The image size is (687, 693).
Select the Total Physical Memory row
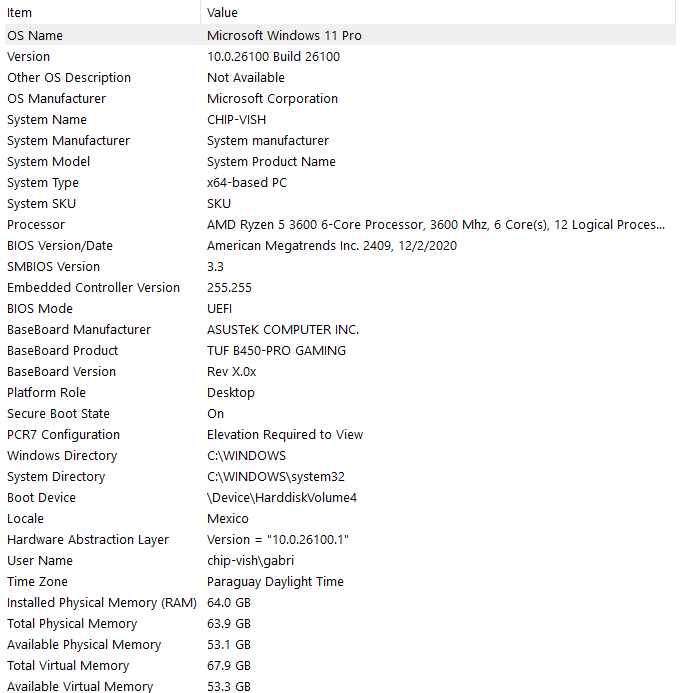pos(340,623)
